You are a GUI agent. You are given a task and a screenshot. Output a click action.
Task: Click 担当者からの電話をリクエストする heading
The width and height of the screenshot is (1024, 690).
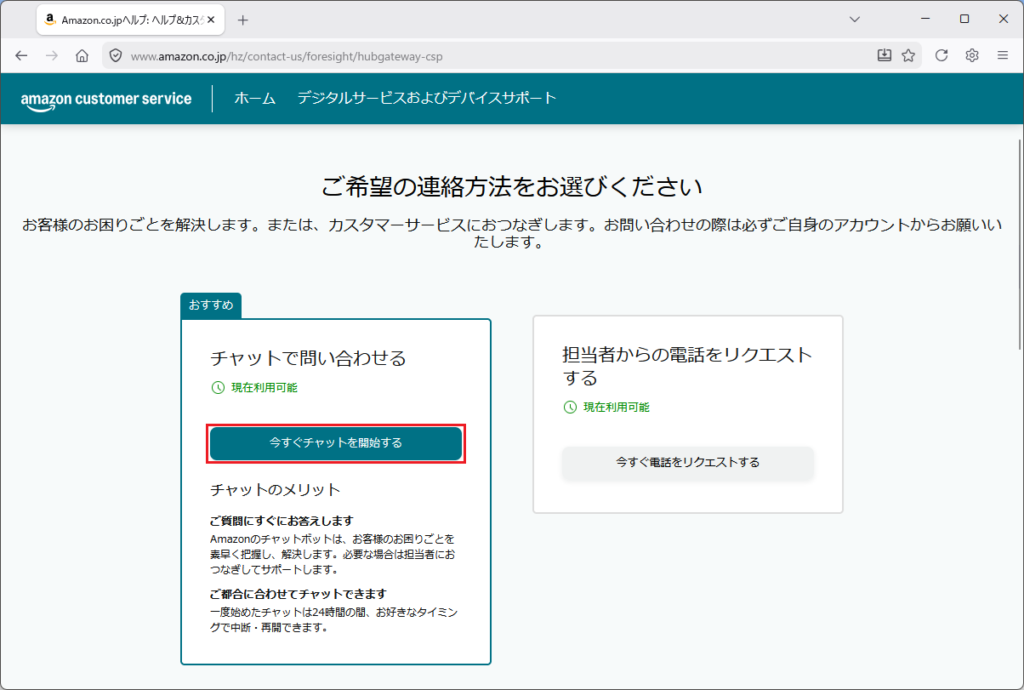(x=687, y=366)
